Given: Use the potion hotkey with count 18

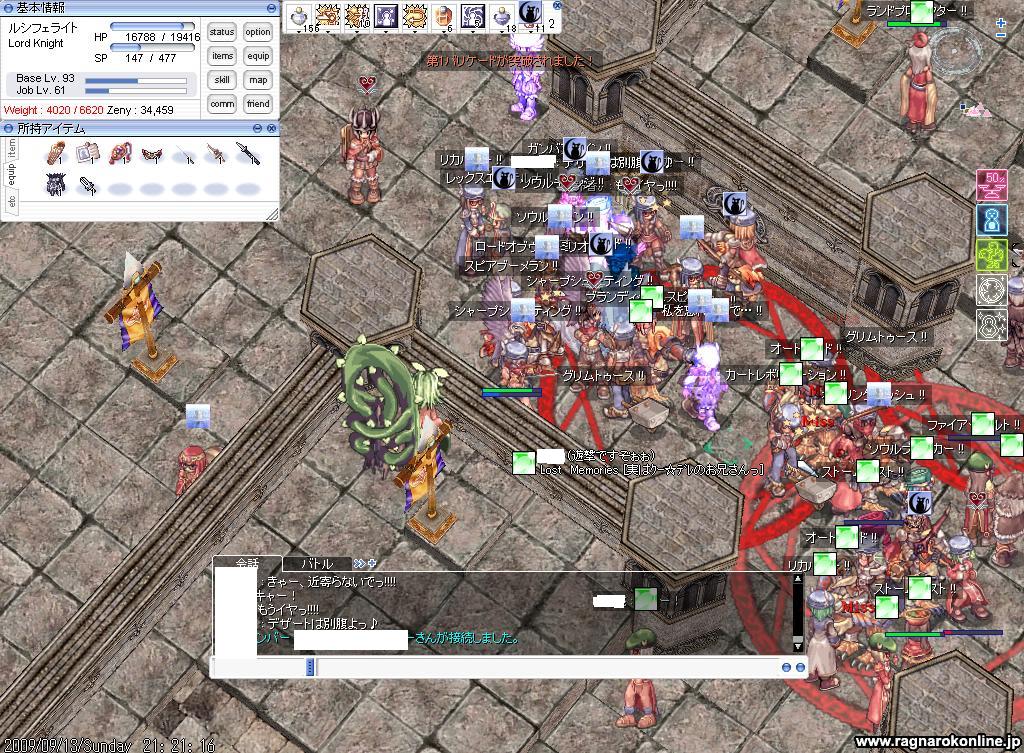Looking at the screenshot, I should (502, 16).
